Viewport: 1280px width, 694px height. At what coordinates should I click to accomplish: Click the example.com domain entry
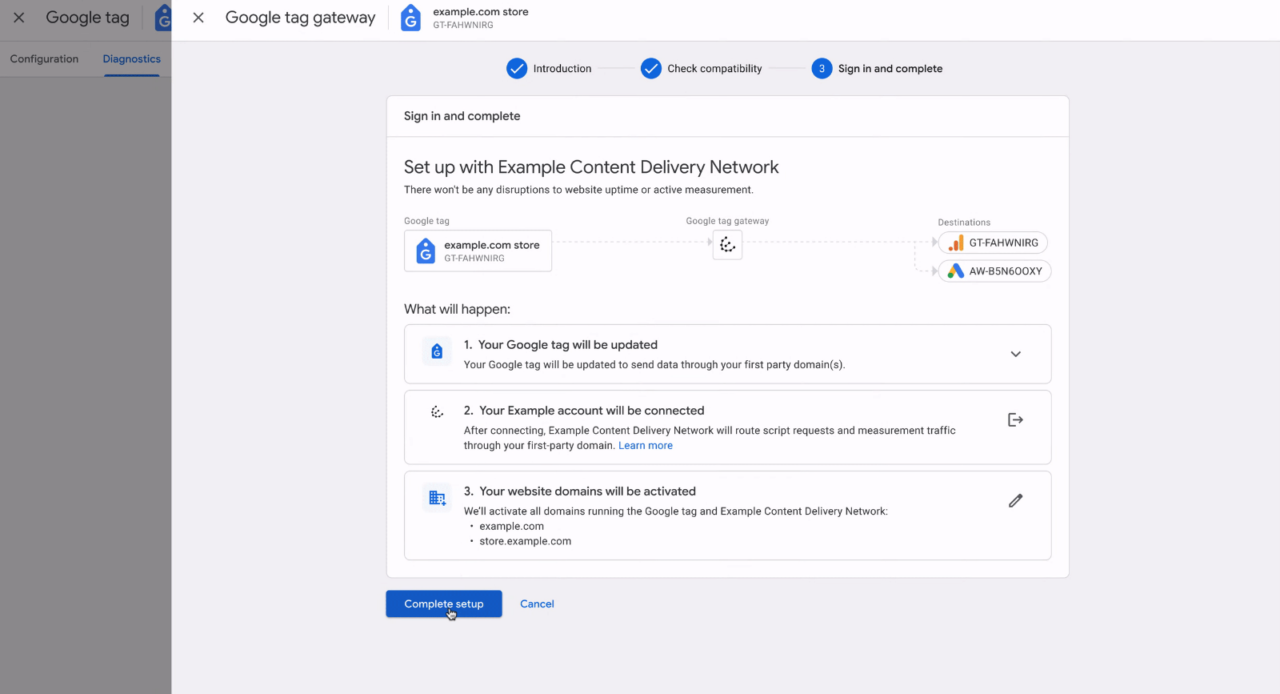[x=511, y=526]
